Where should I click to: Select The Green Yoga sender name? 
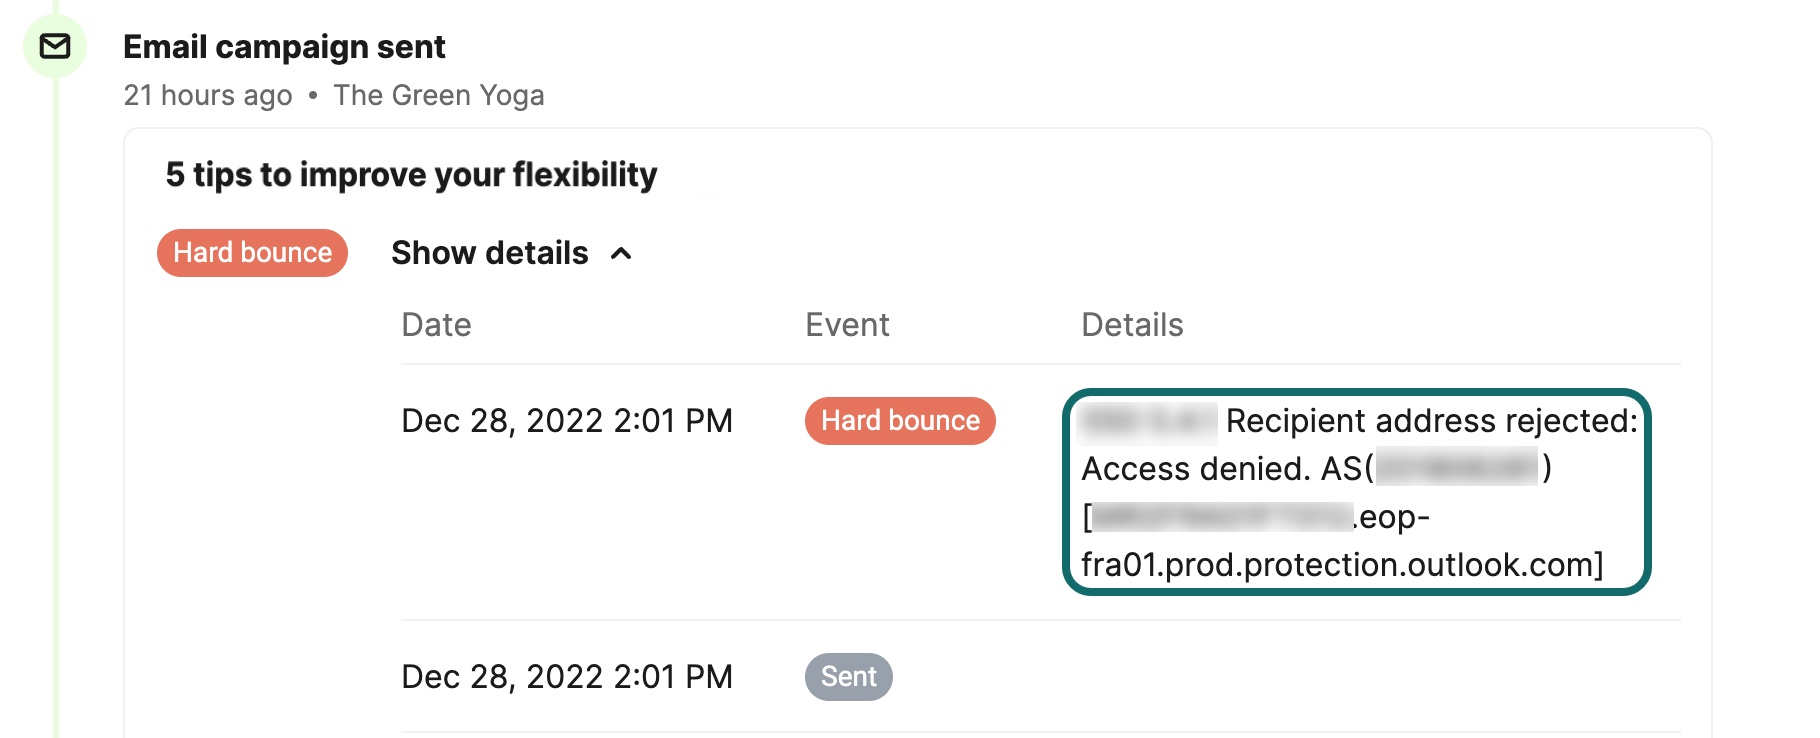[439, 95]
